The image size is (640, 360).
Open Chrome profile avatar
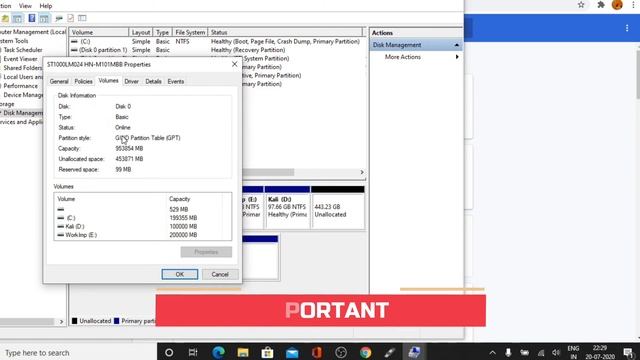[x=617, y=4]
